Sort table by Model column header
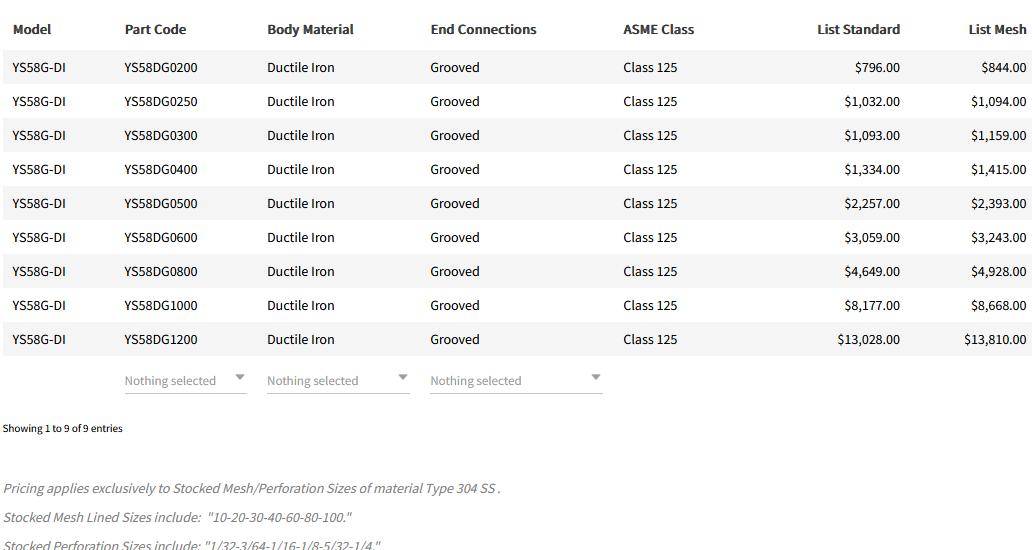 point(32,30)
